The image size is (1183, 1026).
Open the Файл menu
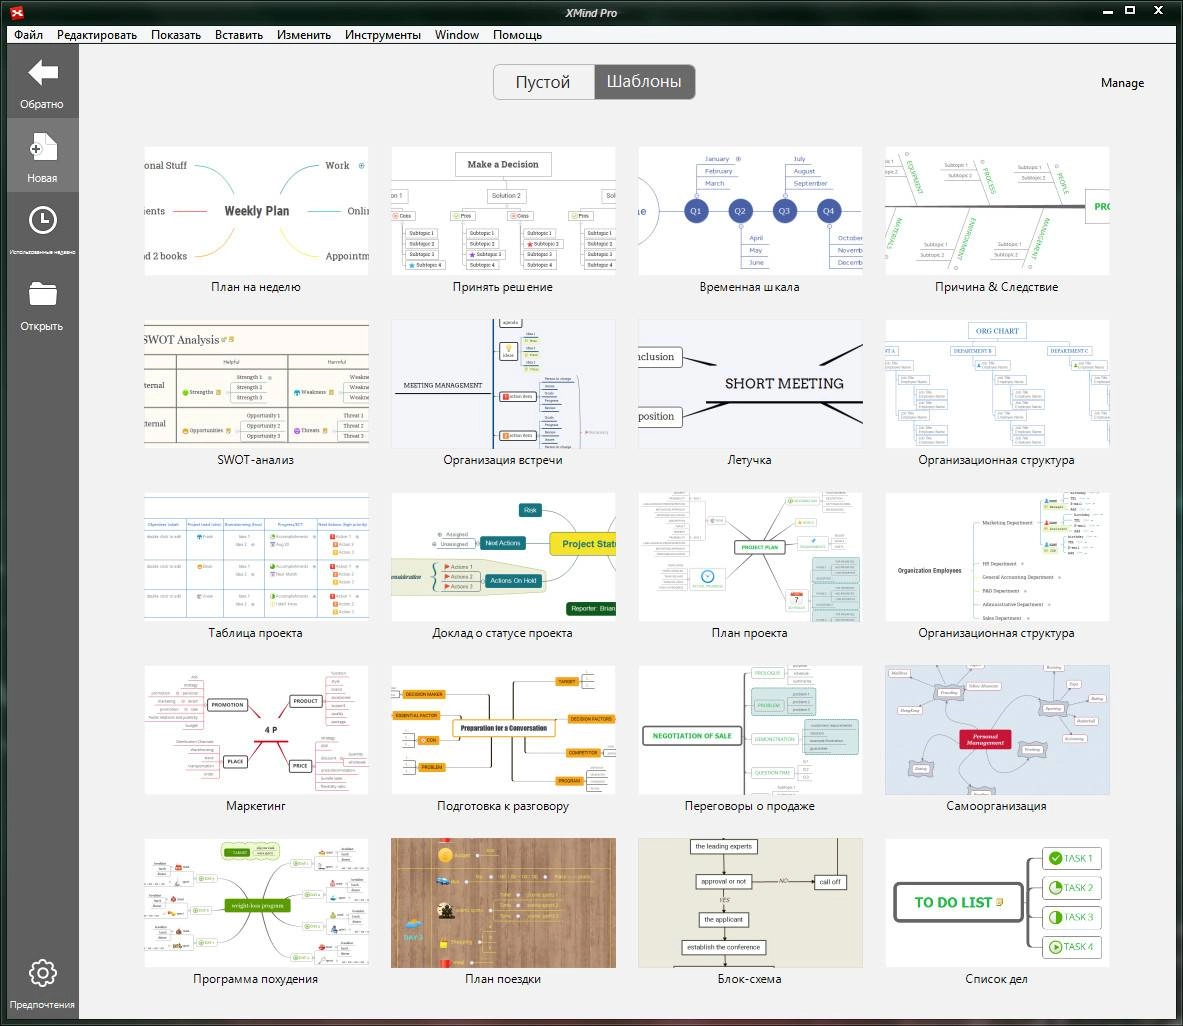[x=29, y=35]
